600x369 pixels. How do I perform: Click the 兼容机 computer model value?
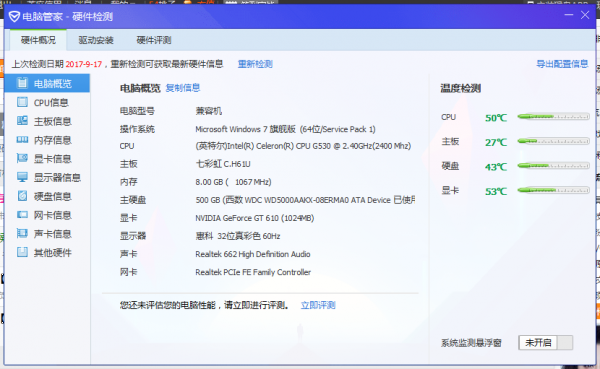(209, 111)
